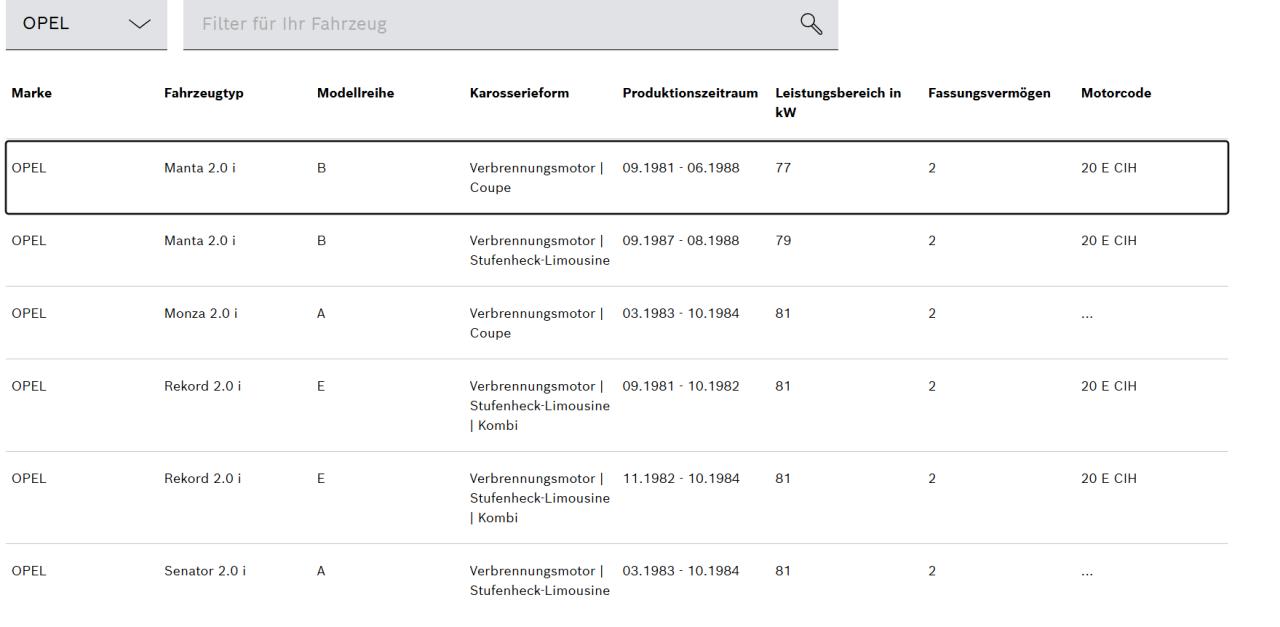1280x627 pixels.
Task: Click the Modellreihe column header
Action: (354, 93)
